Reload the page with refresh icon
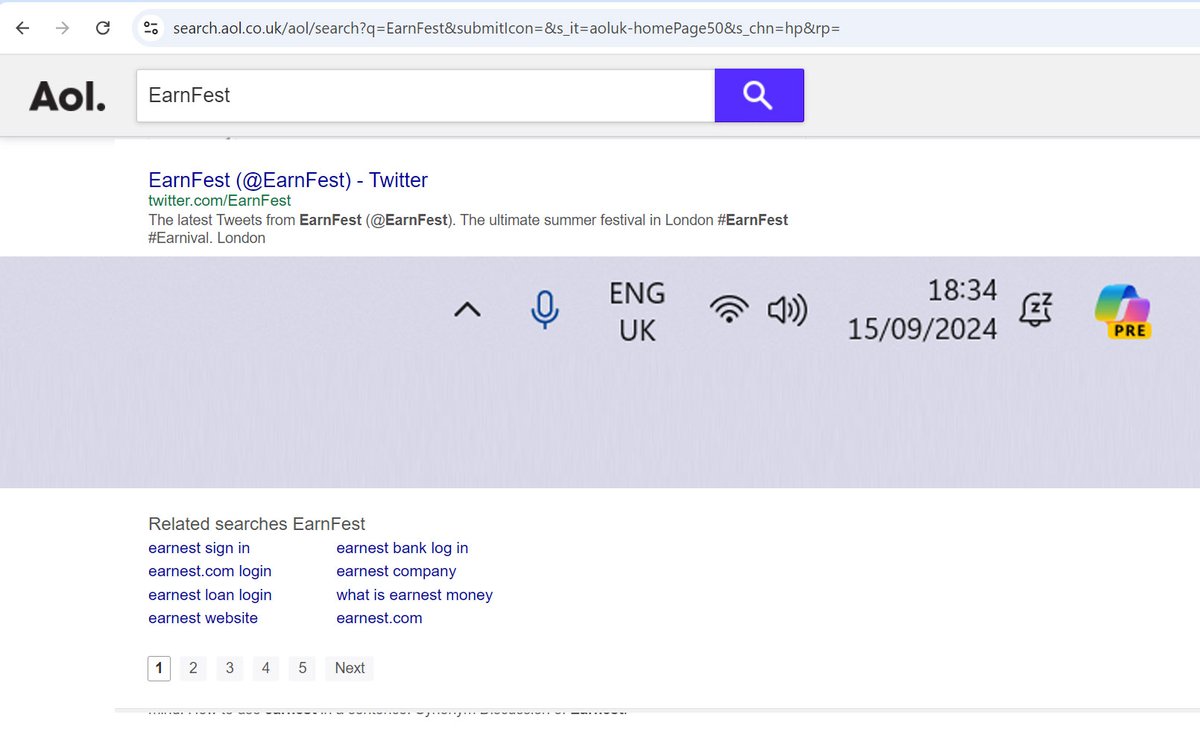This screenshot has width=1200, height=735. 102,28
